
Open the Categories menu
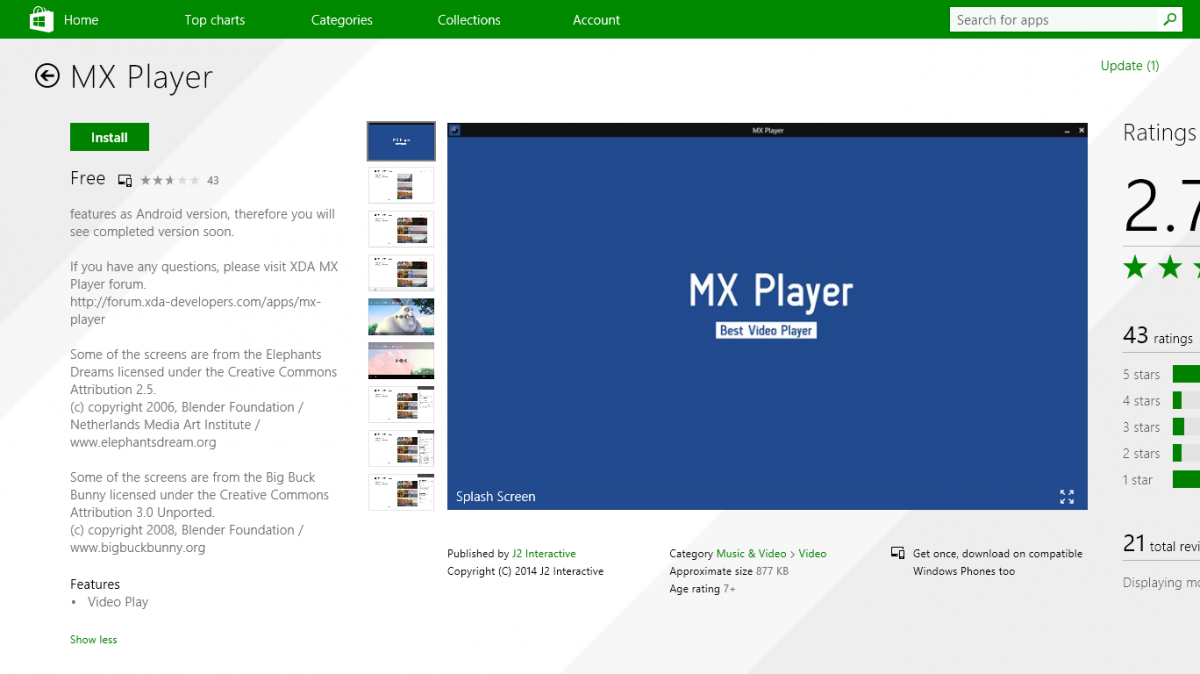pos(342,20)
